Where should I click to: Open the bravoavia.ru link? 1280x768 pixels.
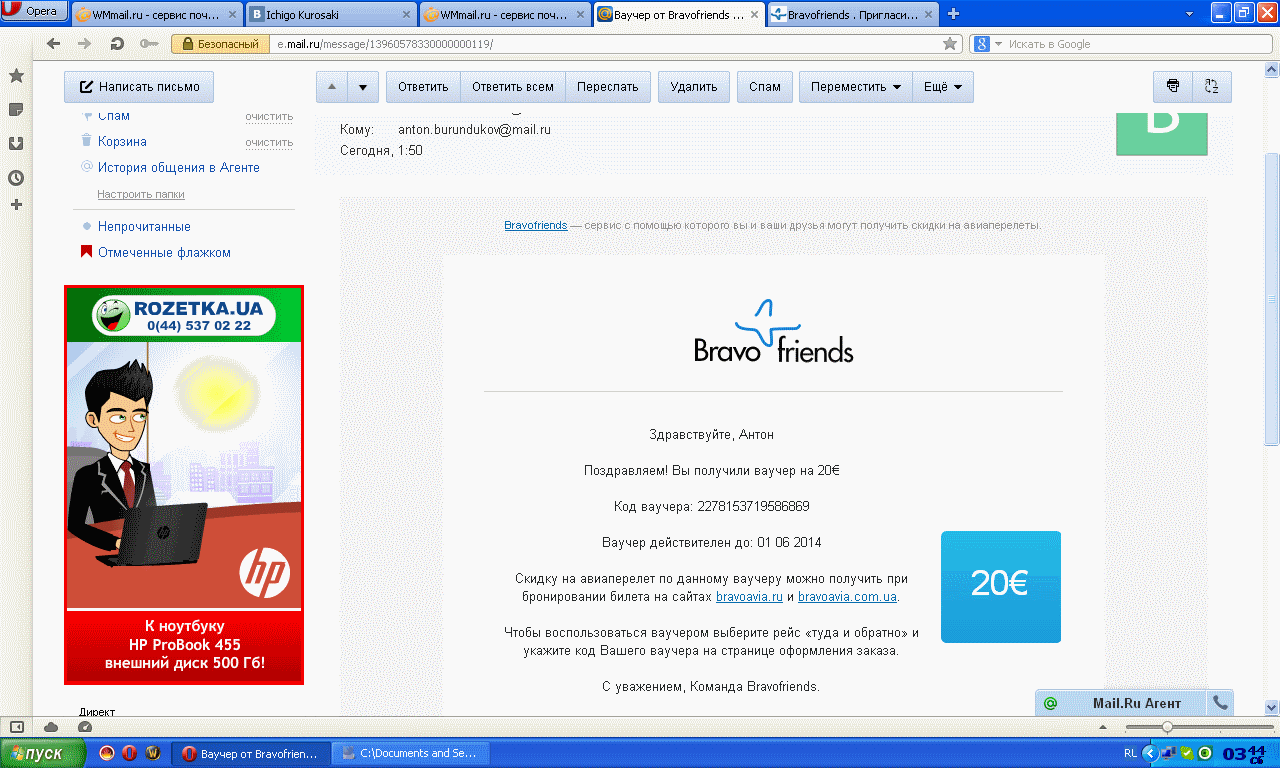(x=749, y=597)
